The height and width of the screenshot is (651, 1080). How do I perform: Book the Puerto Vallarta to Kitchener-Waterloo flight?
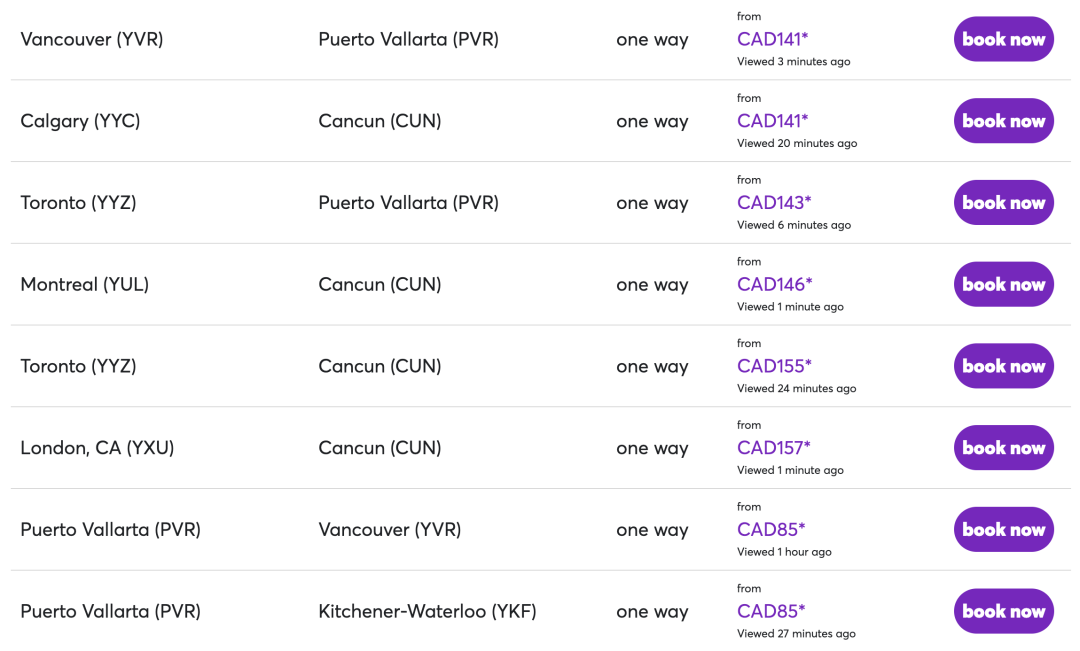point(1004,611)
